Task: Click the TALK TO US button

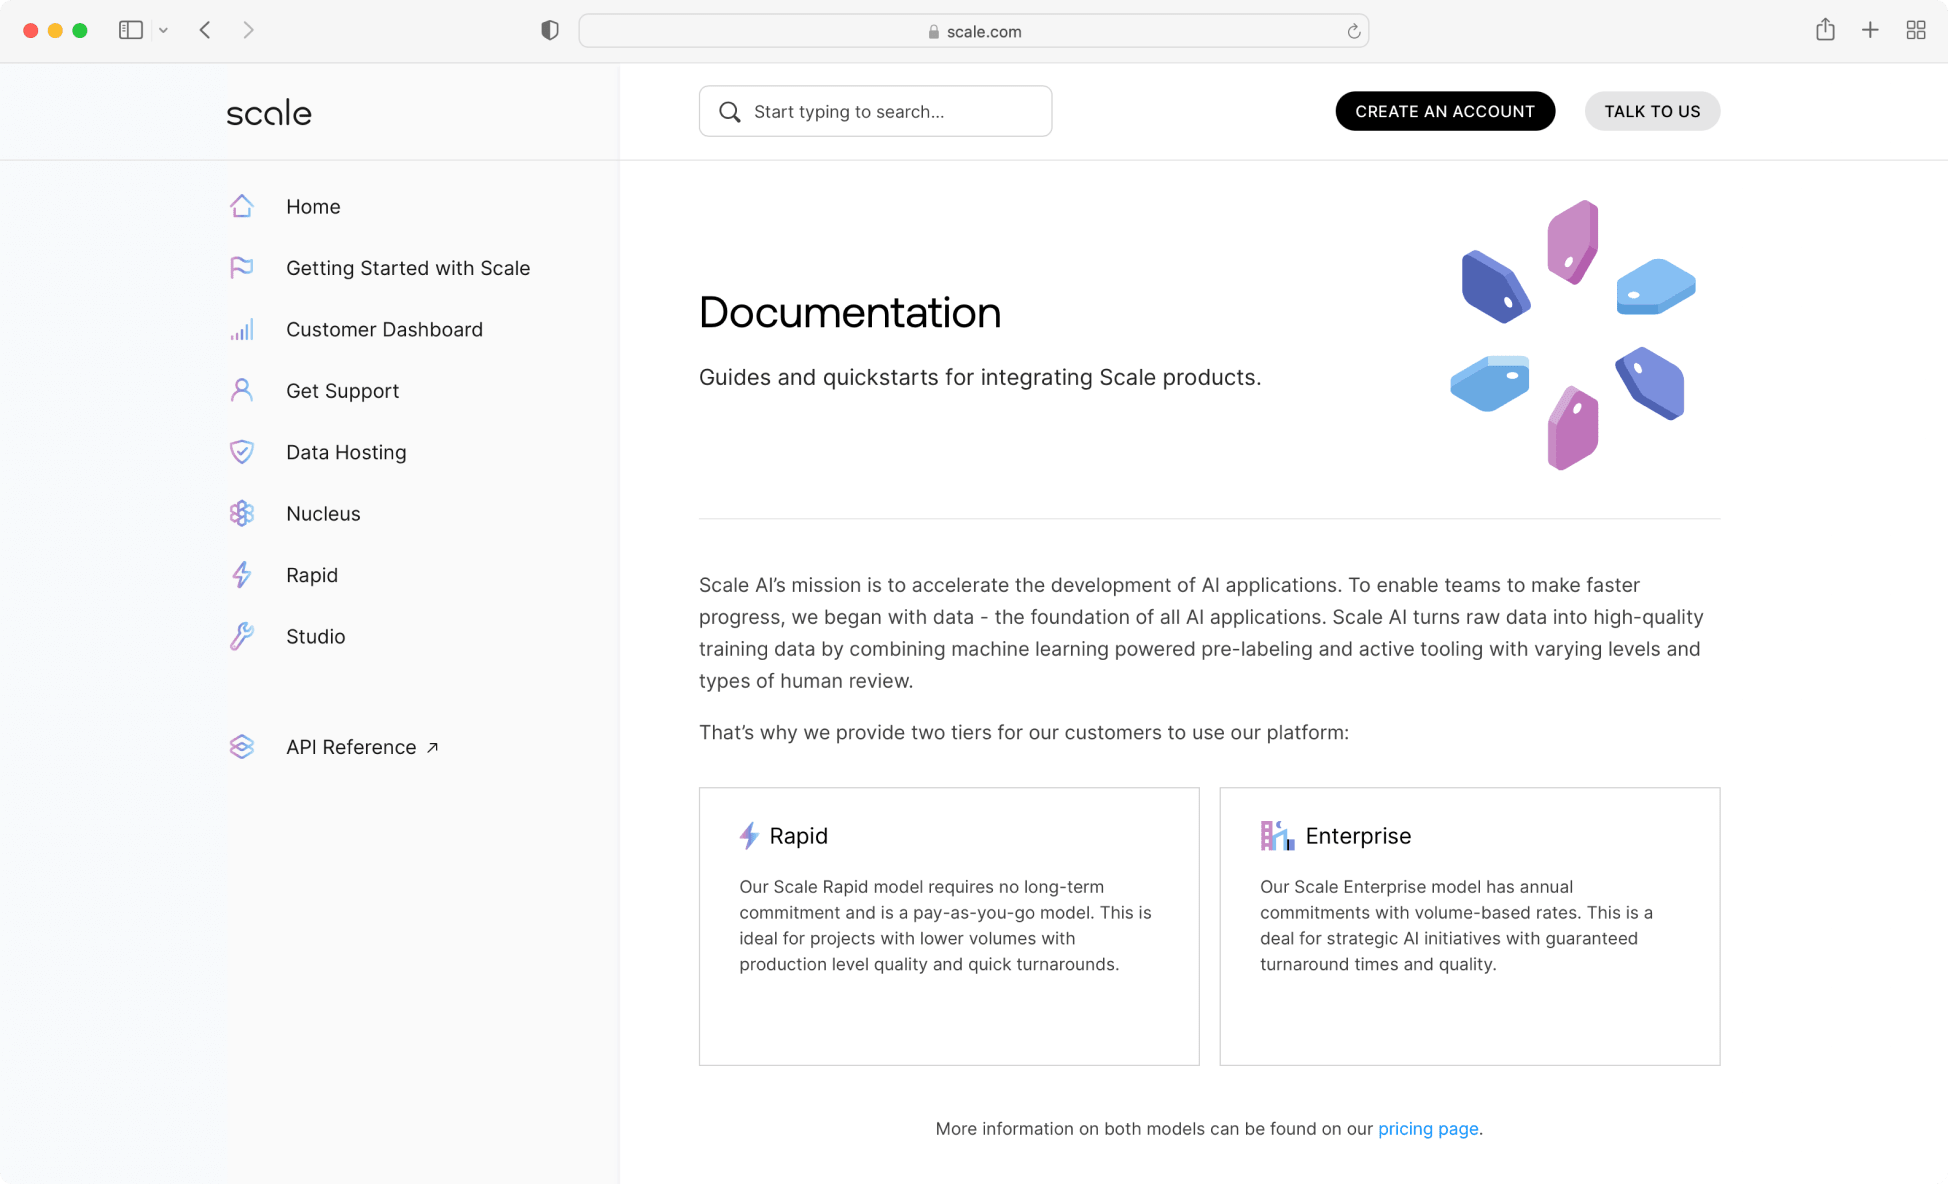Action: click(1652, 111)
